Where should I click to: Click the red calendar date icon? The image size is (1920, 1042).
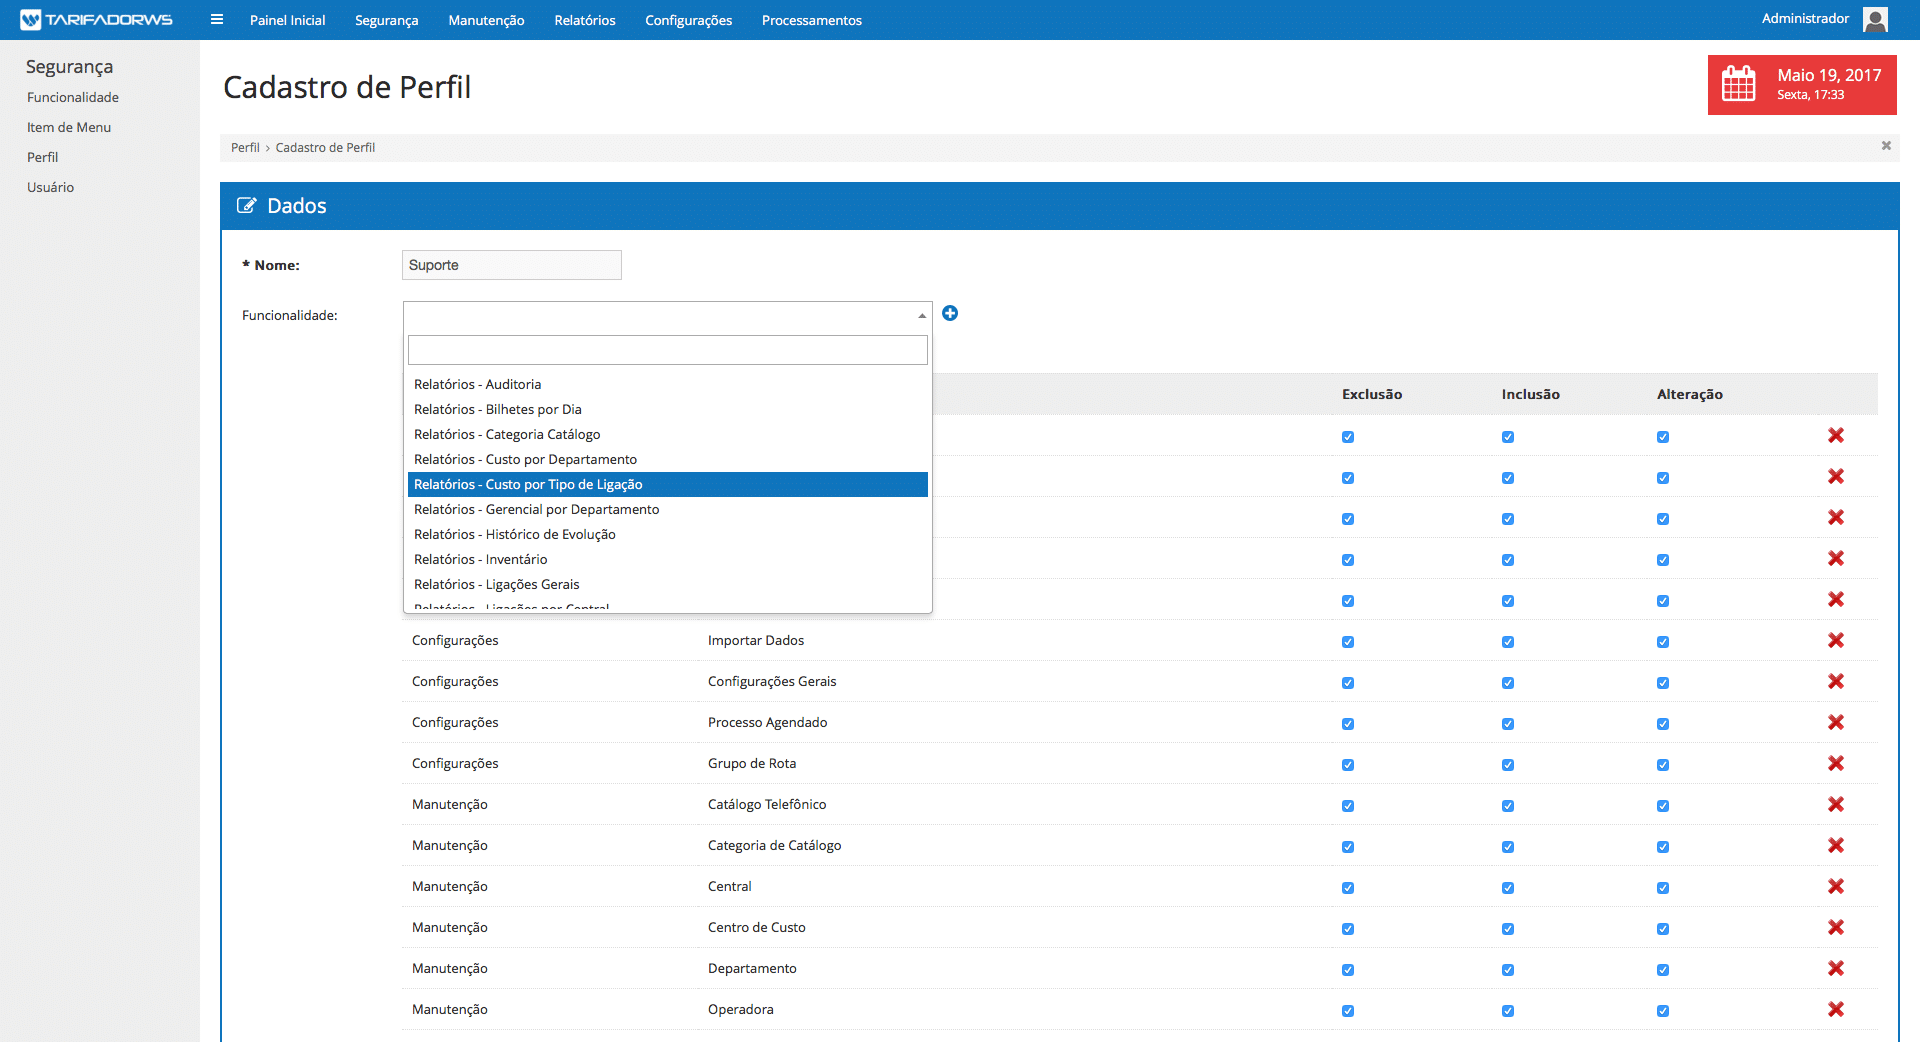1739,84
